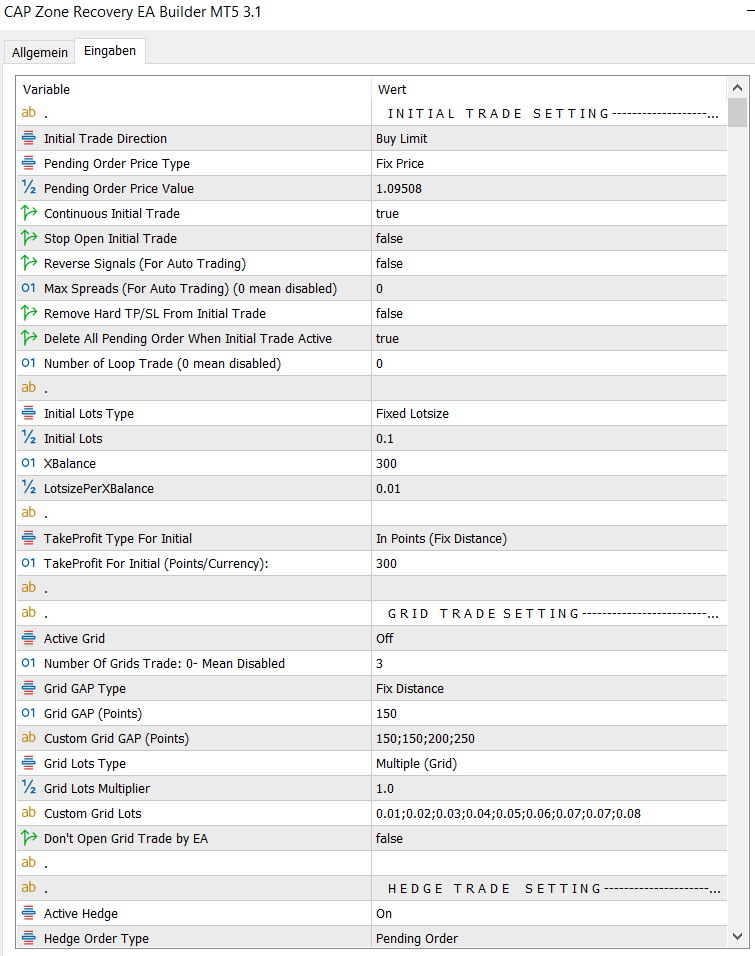755x956 pixels.
Task: Click the 01 icon of TakeProfit For Initial
Action: pyautogui.click(x=29, y=563)
